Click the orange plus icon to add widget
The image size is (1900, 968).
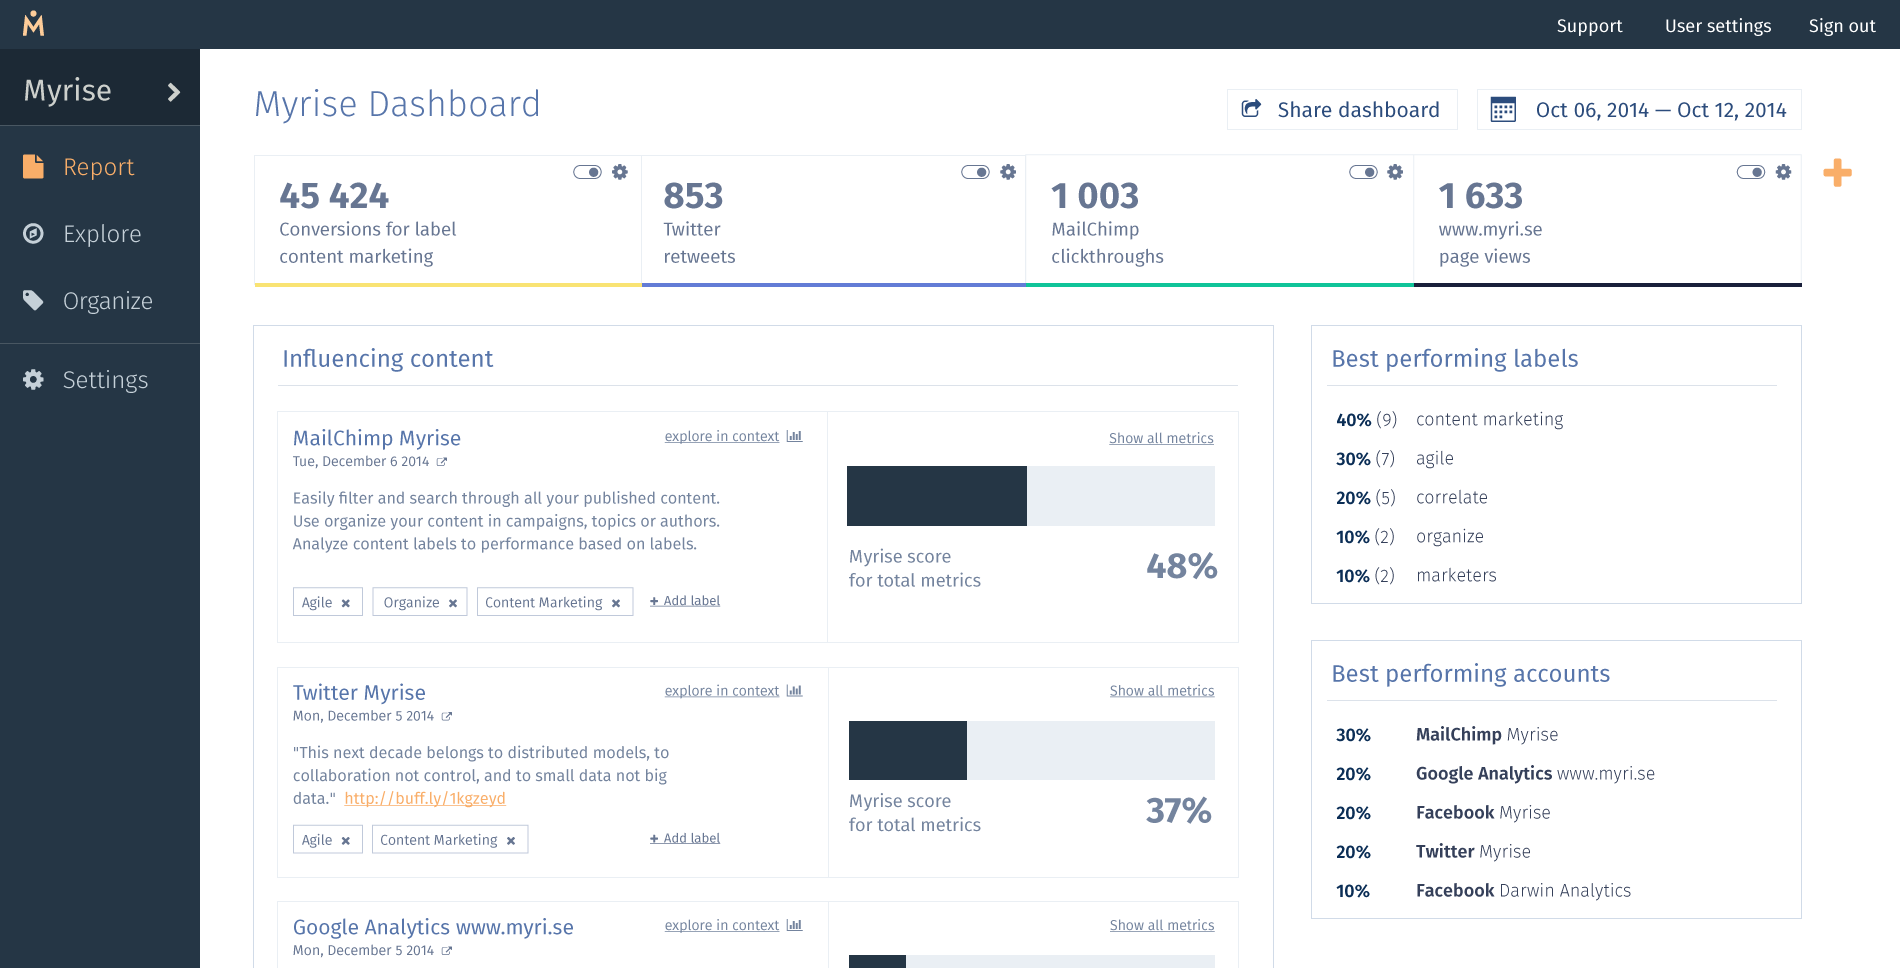tap(1837, 173)
